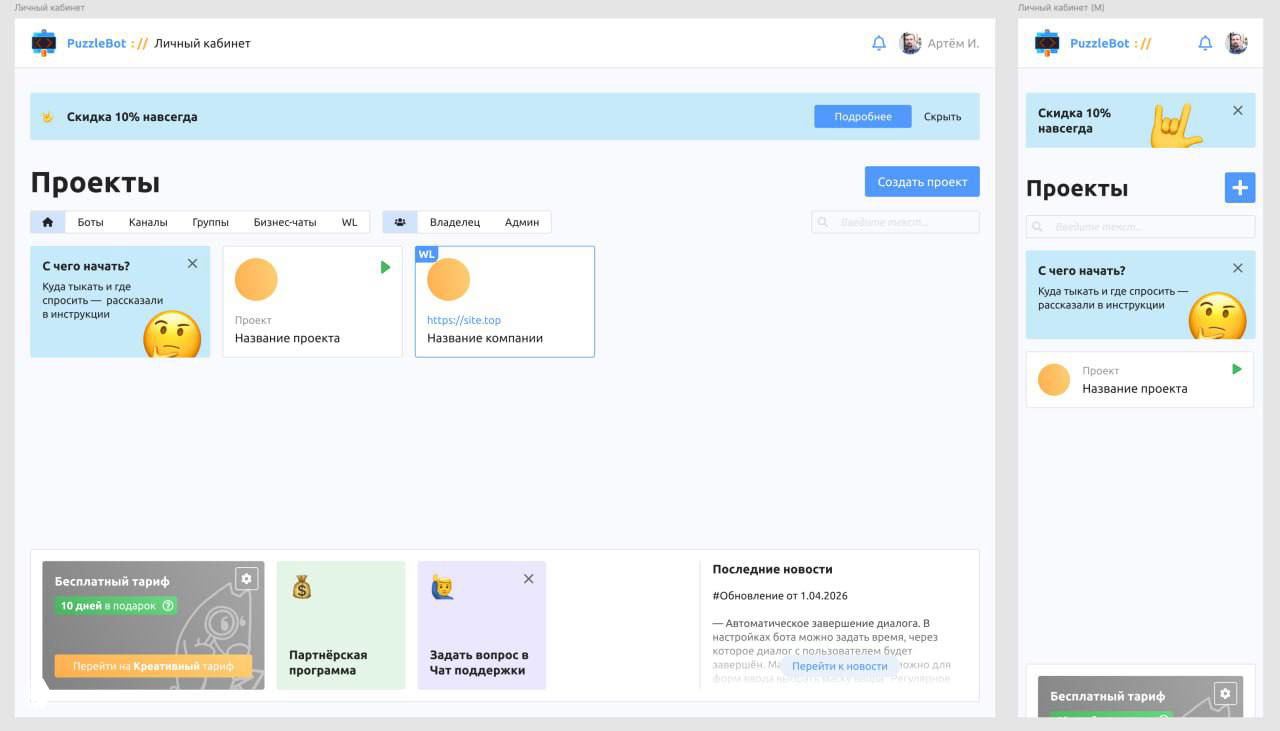Open profile via the Артём И. avatar
The width and height of the screenshot is (1280, 731).
pyautogui.click(x=910, y=43)
